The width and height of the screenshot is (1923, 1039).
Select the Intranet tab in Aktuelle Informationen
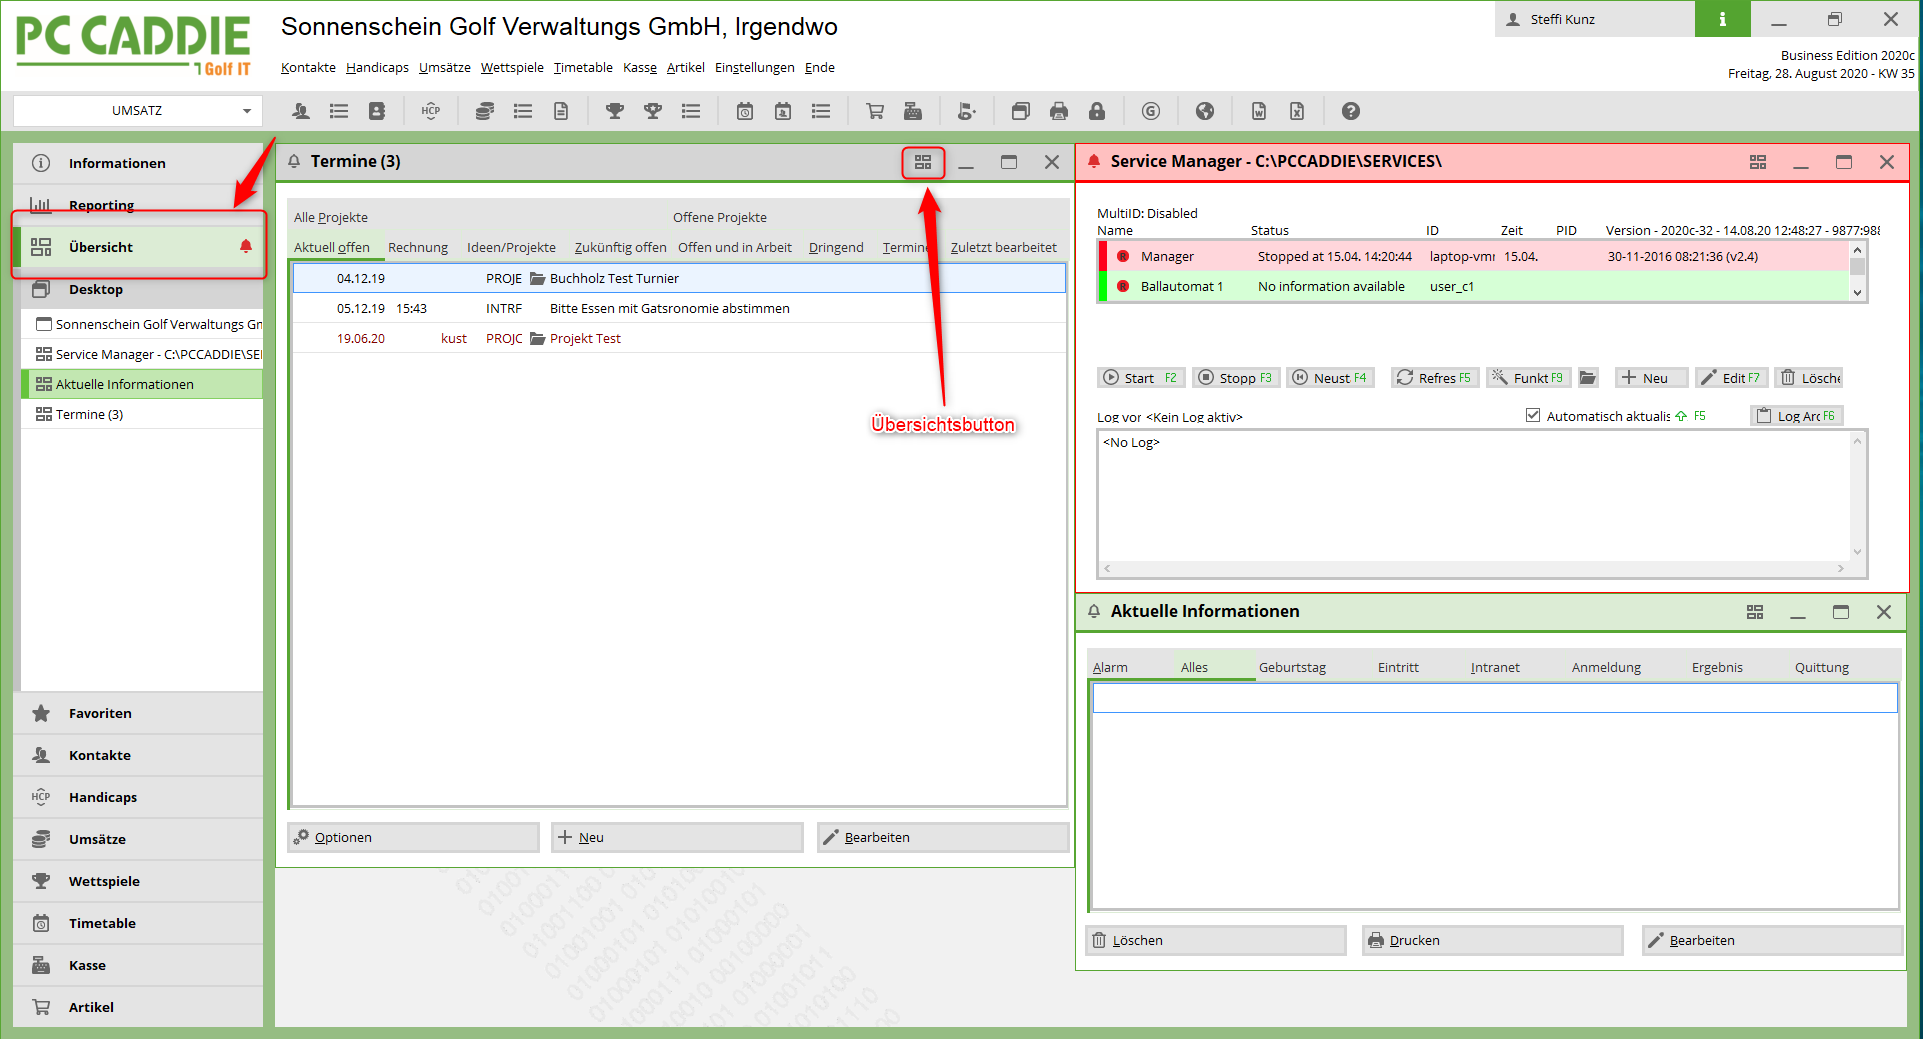coord(1495,668)
